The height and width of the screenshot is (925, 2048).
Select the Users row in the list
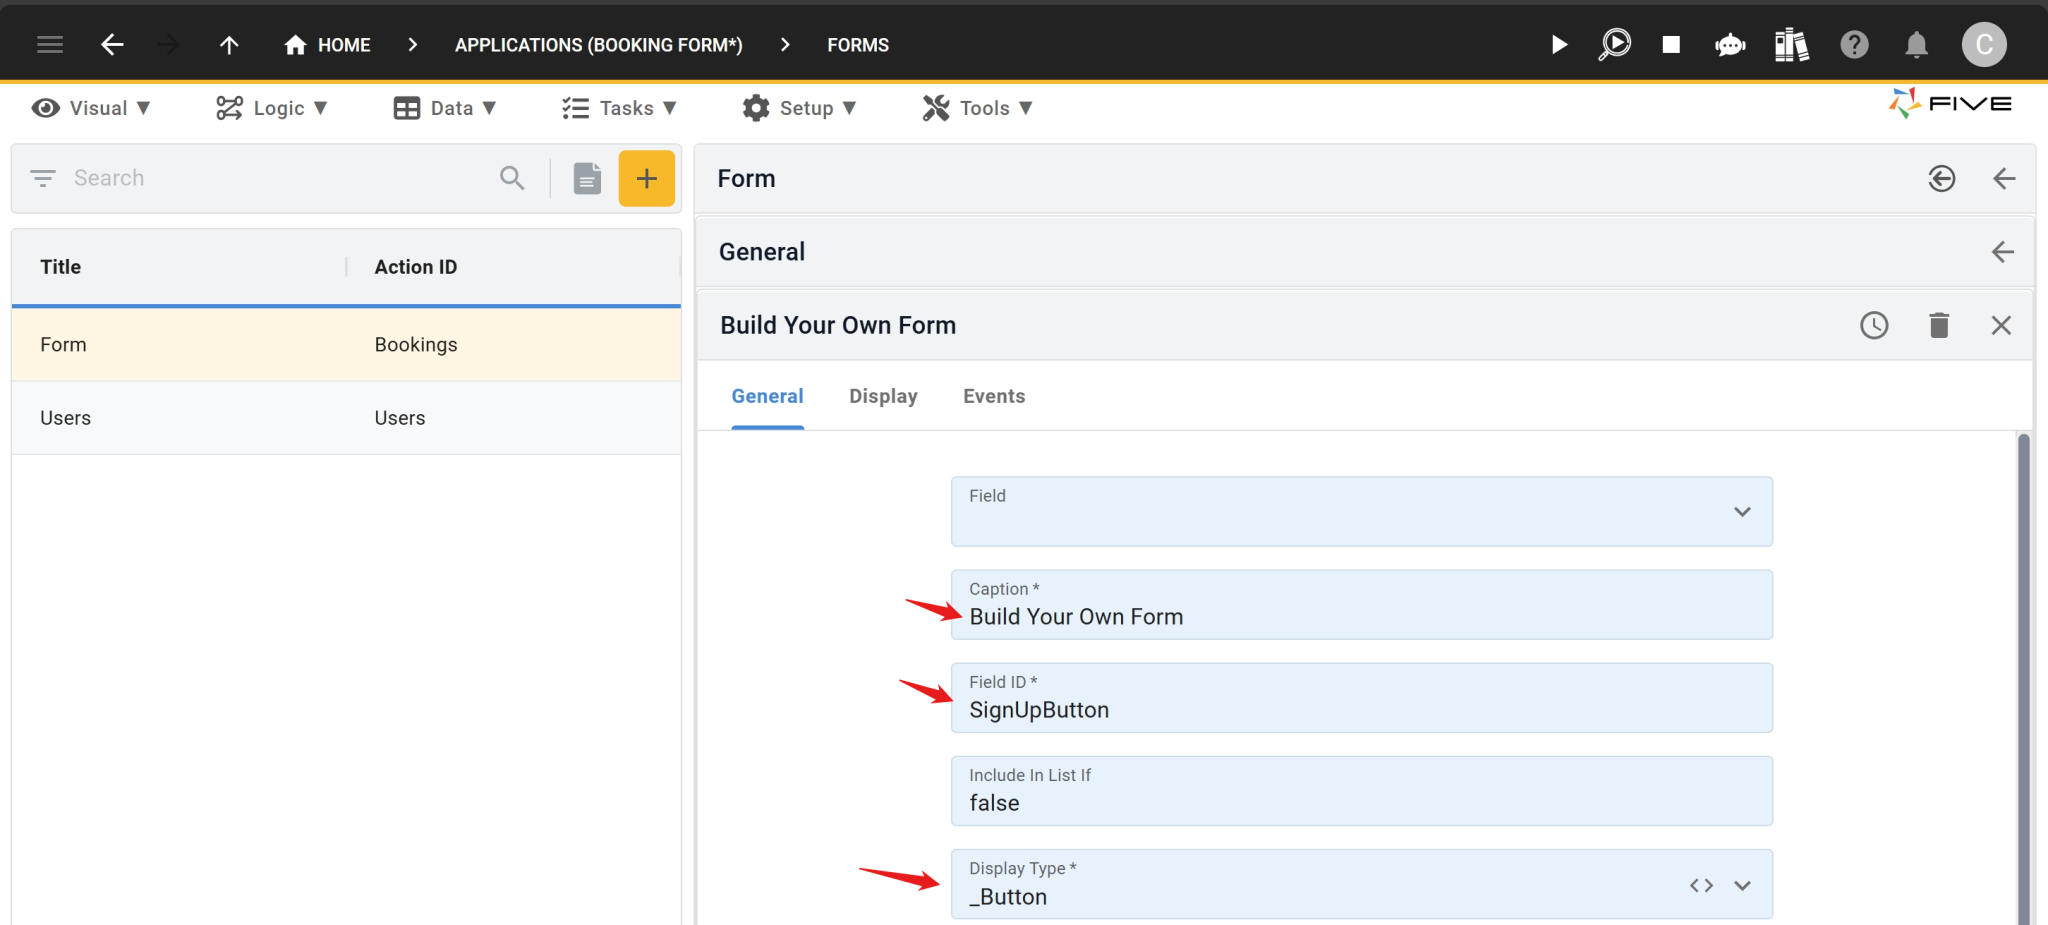[x=200, y=417]
